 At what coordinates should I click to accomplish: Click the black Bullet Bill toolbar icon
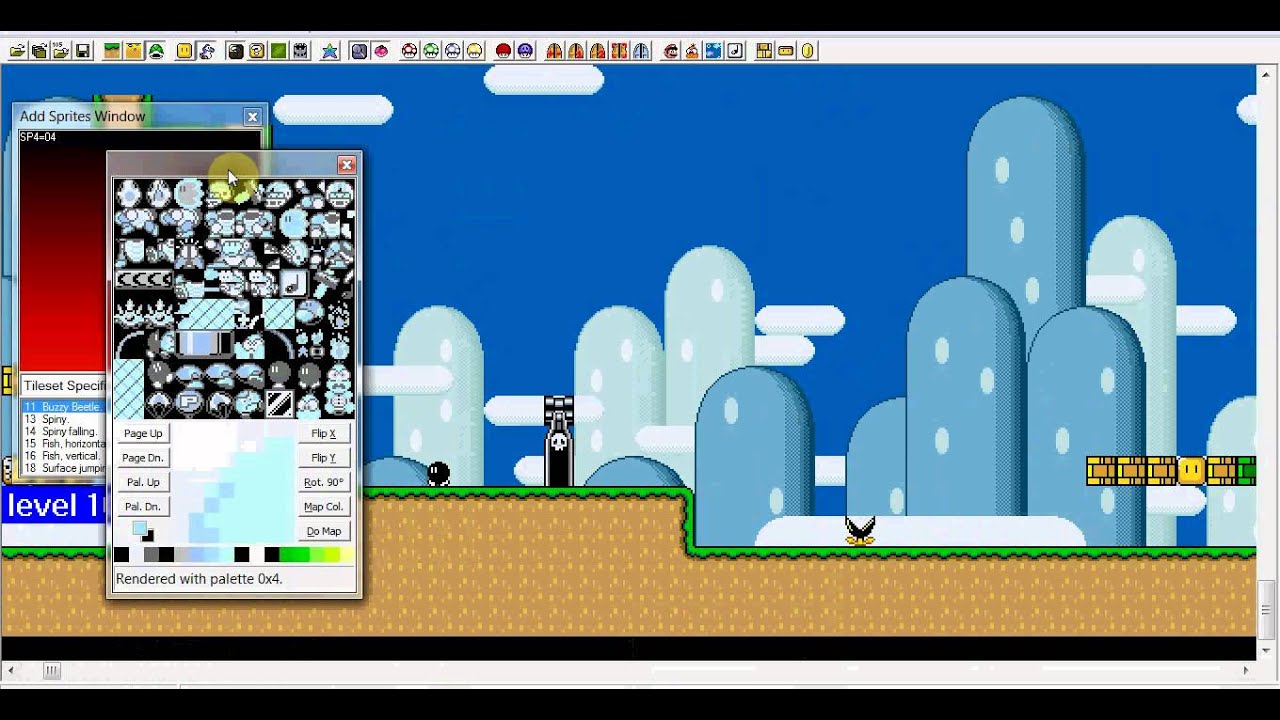pyautogui.click(x=236, y=51)
